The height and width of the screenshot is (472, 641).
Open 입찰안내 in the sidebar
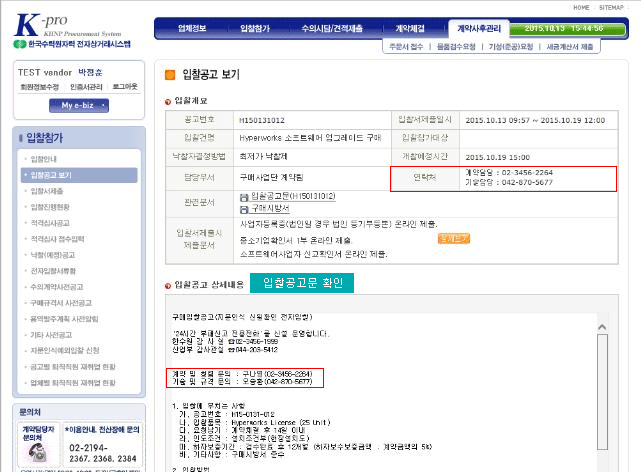tap(44, 159)
